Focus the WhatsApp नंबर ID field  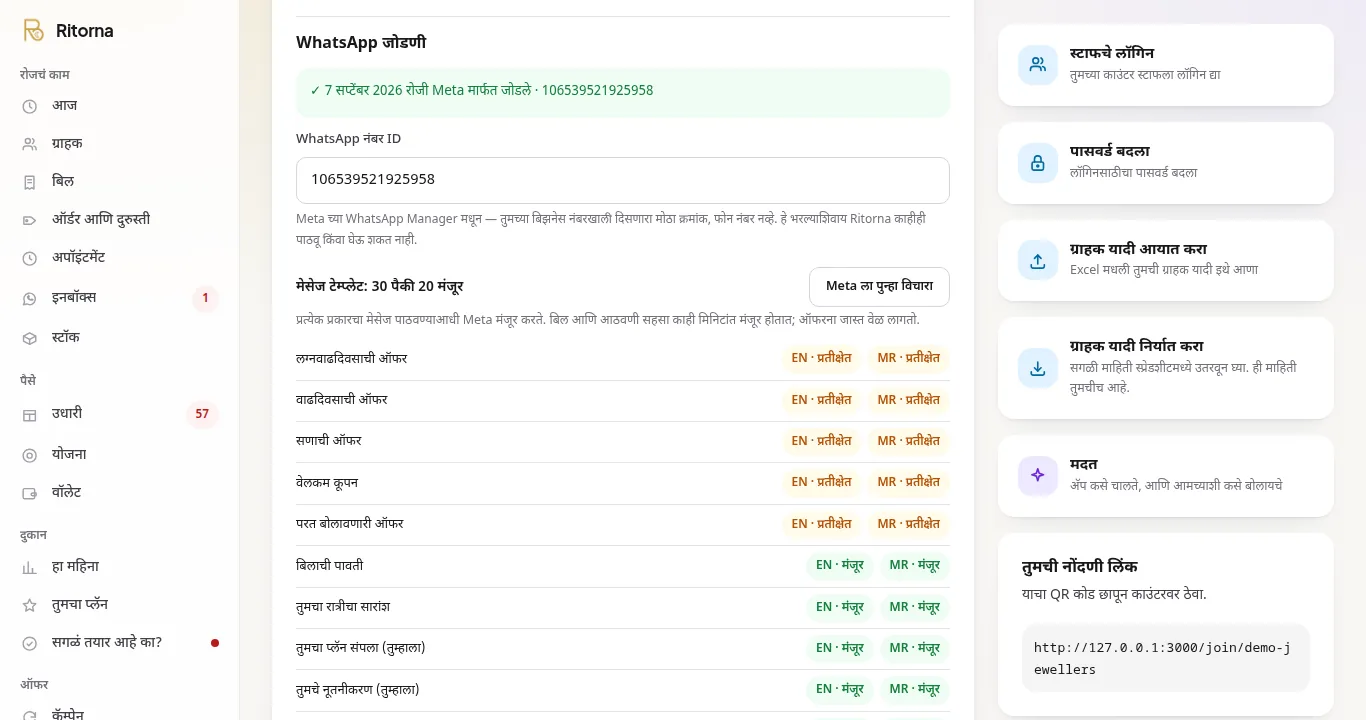(623, 180)
